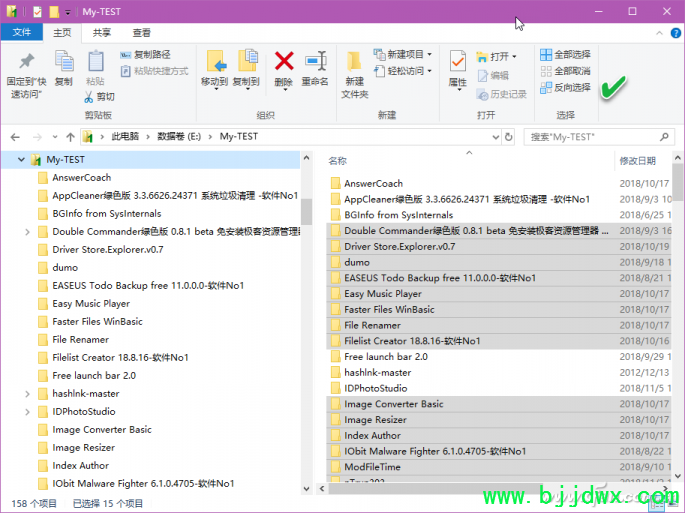Click Select none (全部取消)
The height and width of the screenshot is (513, 685).
(565, 71)
